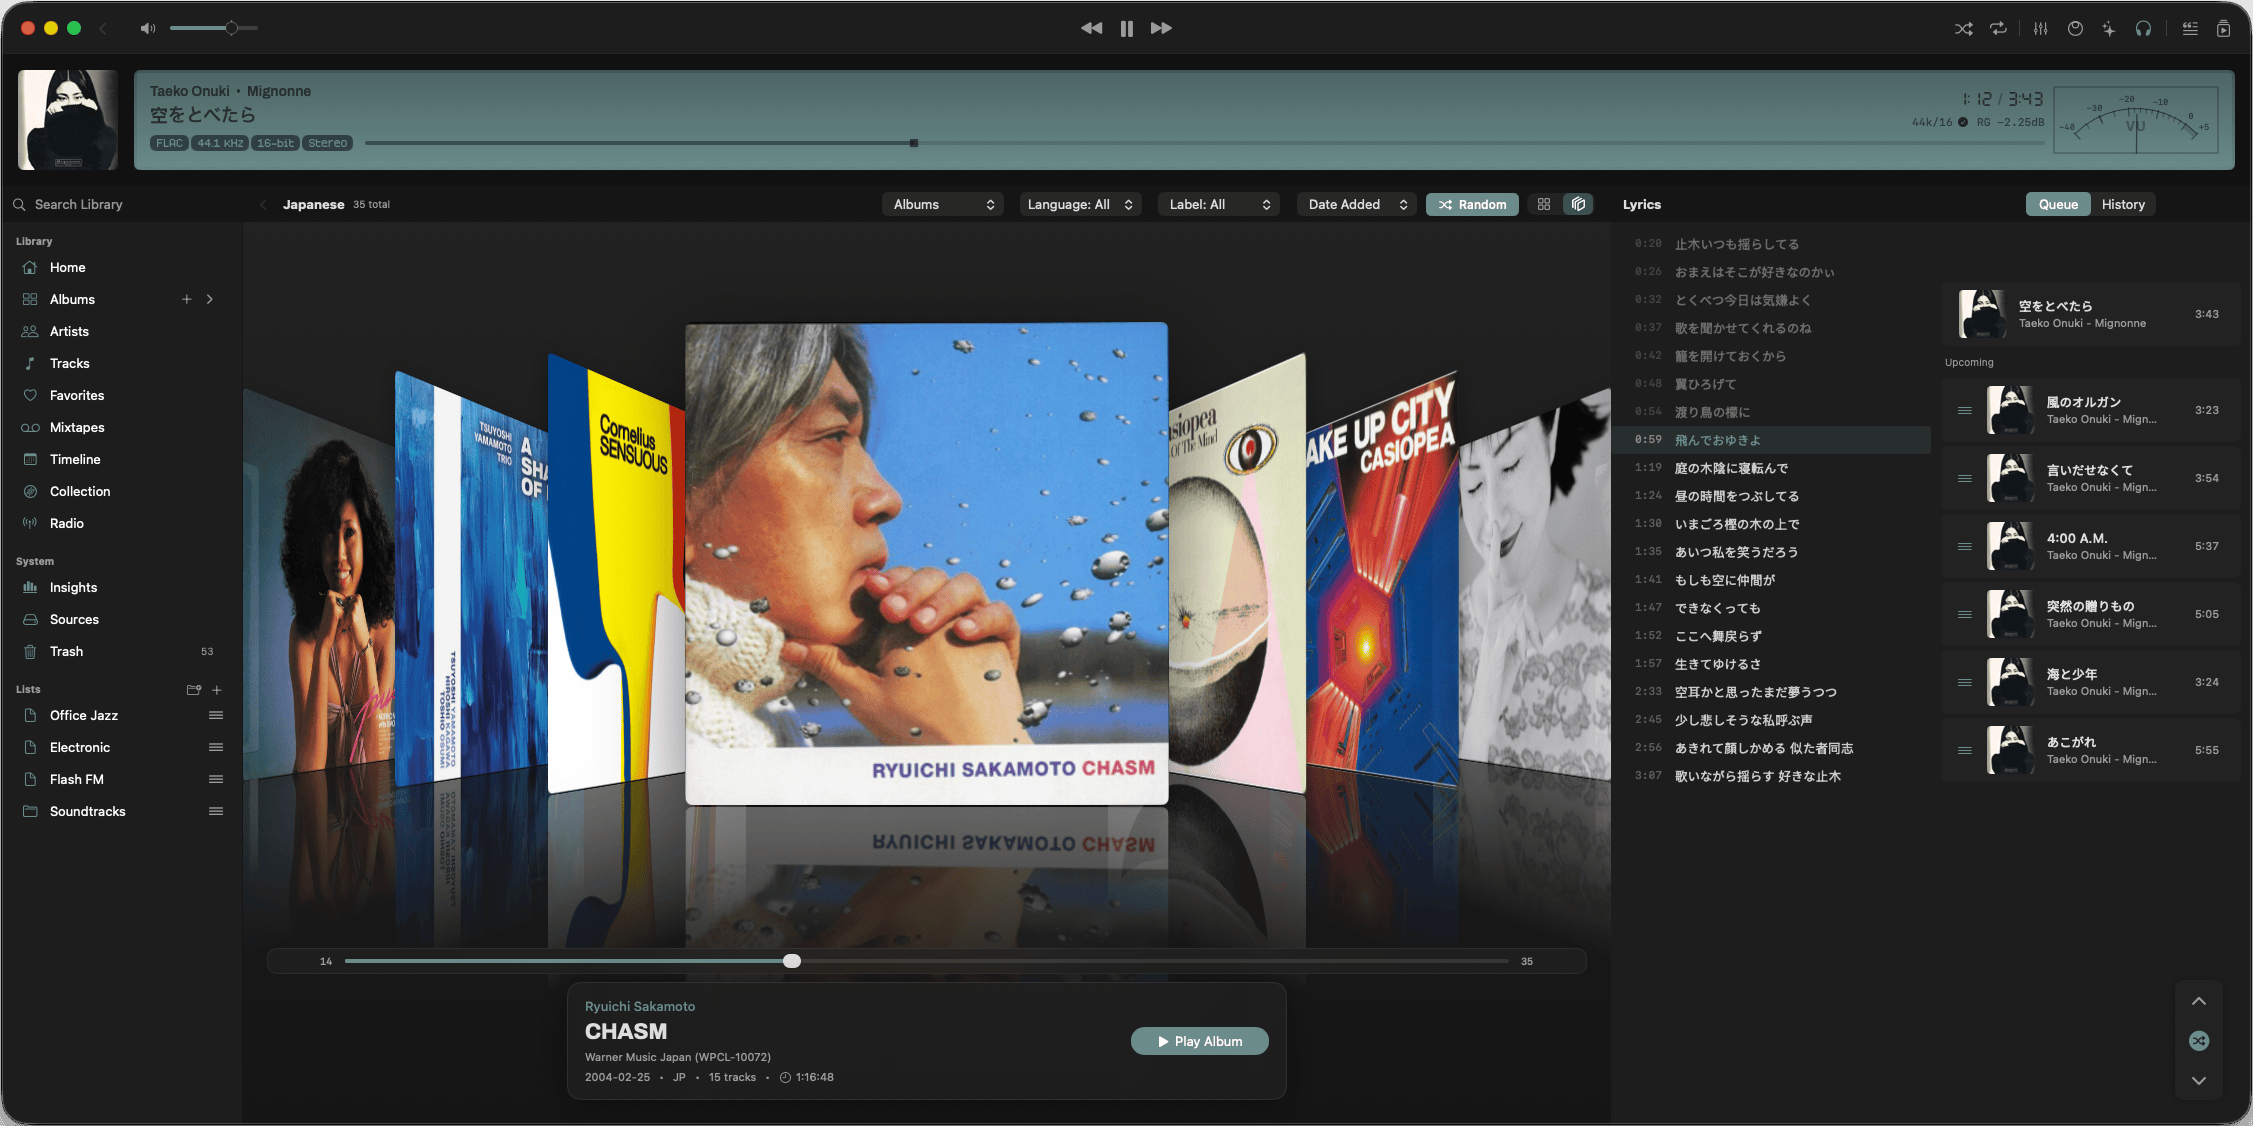This screenshot has height=1126, width=2253.
Task: Jump to lyric line at 2:33
Action: pyautogui.click(x=1770, y=692)
